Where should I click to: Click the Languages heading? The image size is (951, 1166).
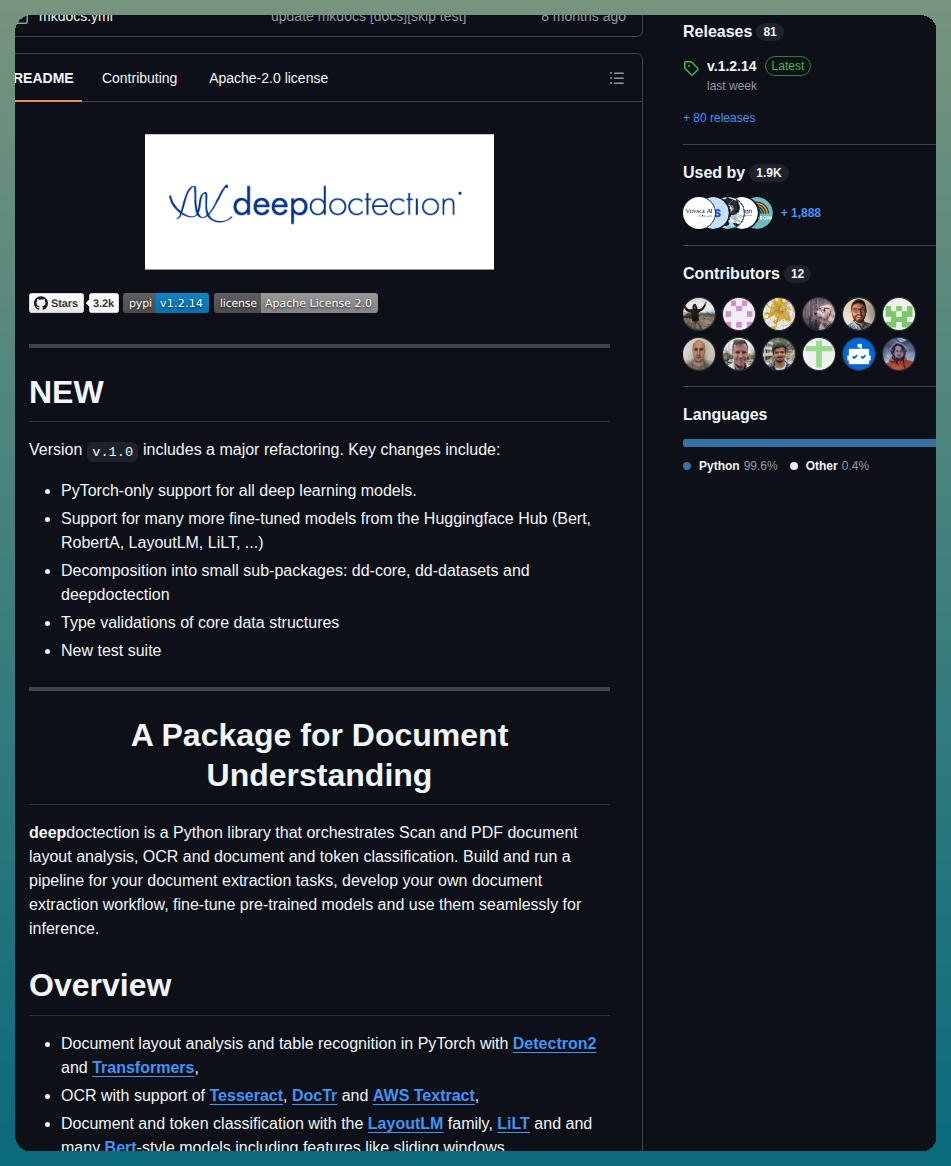point(725,414)
